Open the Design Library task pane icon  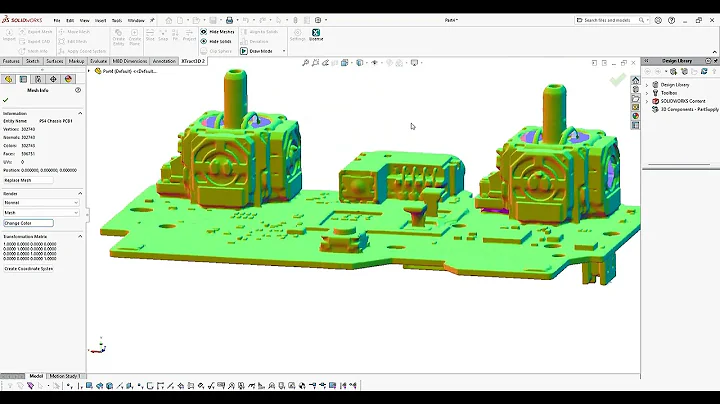pyautogui.click(x=636, y=90)
